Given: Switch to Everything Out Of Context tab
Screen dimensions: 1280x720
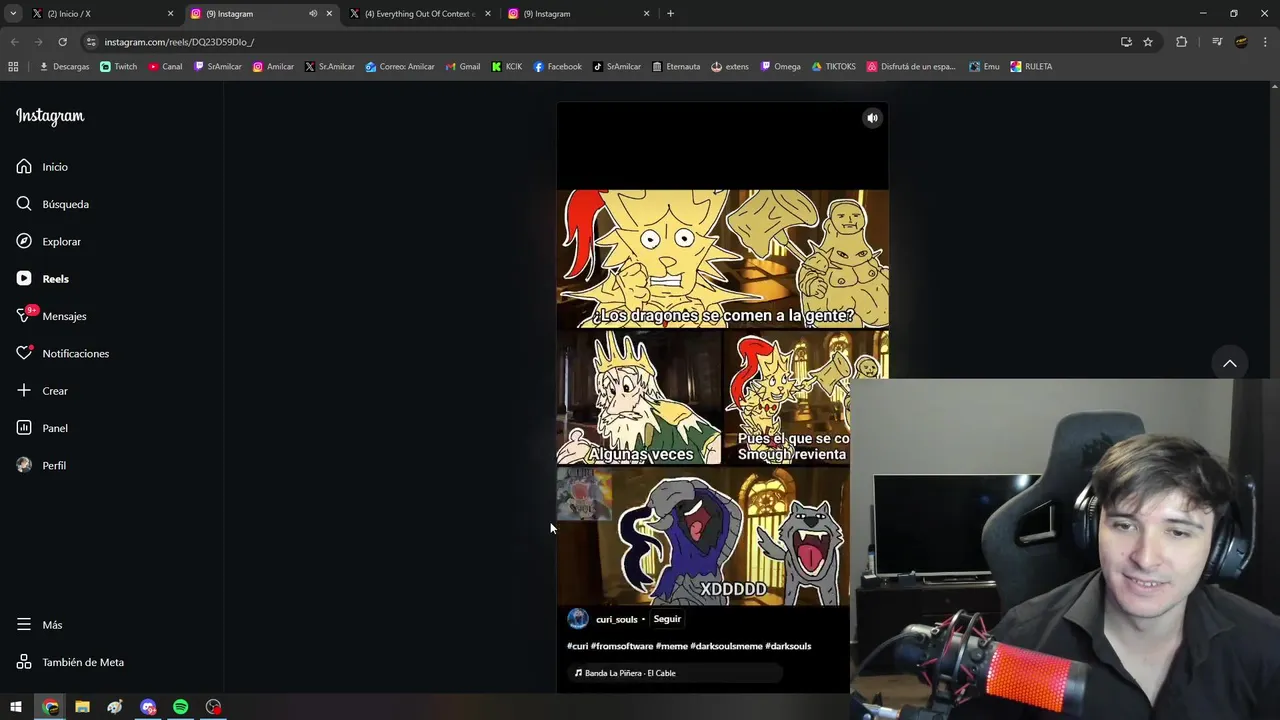Looking at the screenshot, I should tap(420, 14).
